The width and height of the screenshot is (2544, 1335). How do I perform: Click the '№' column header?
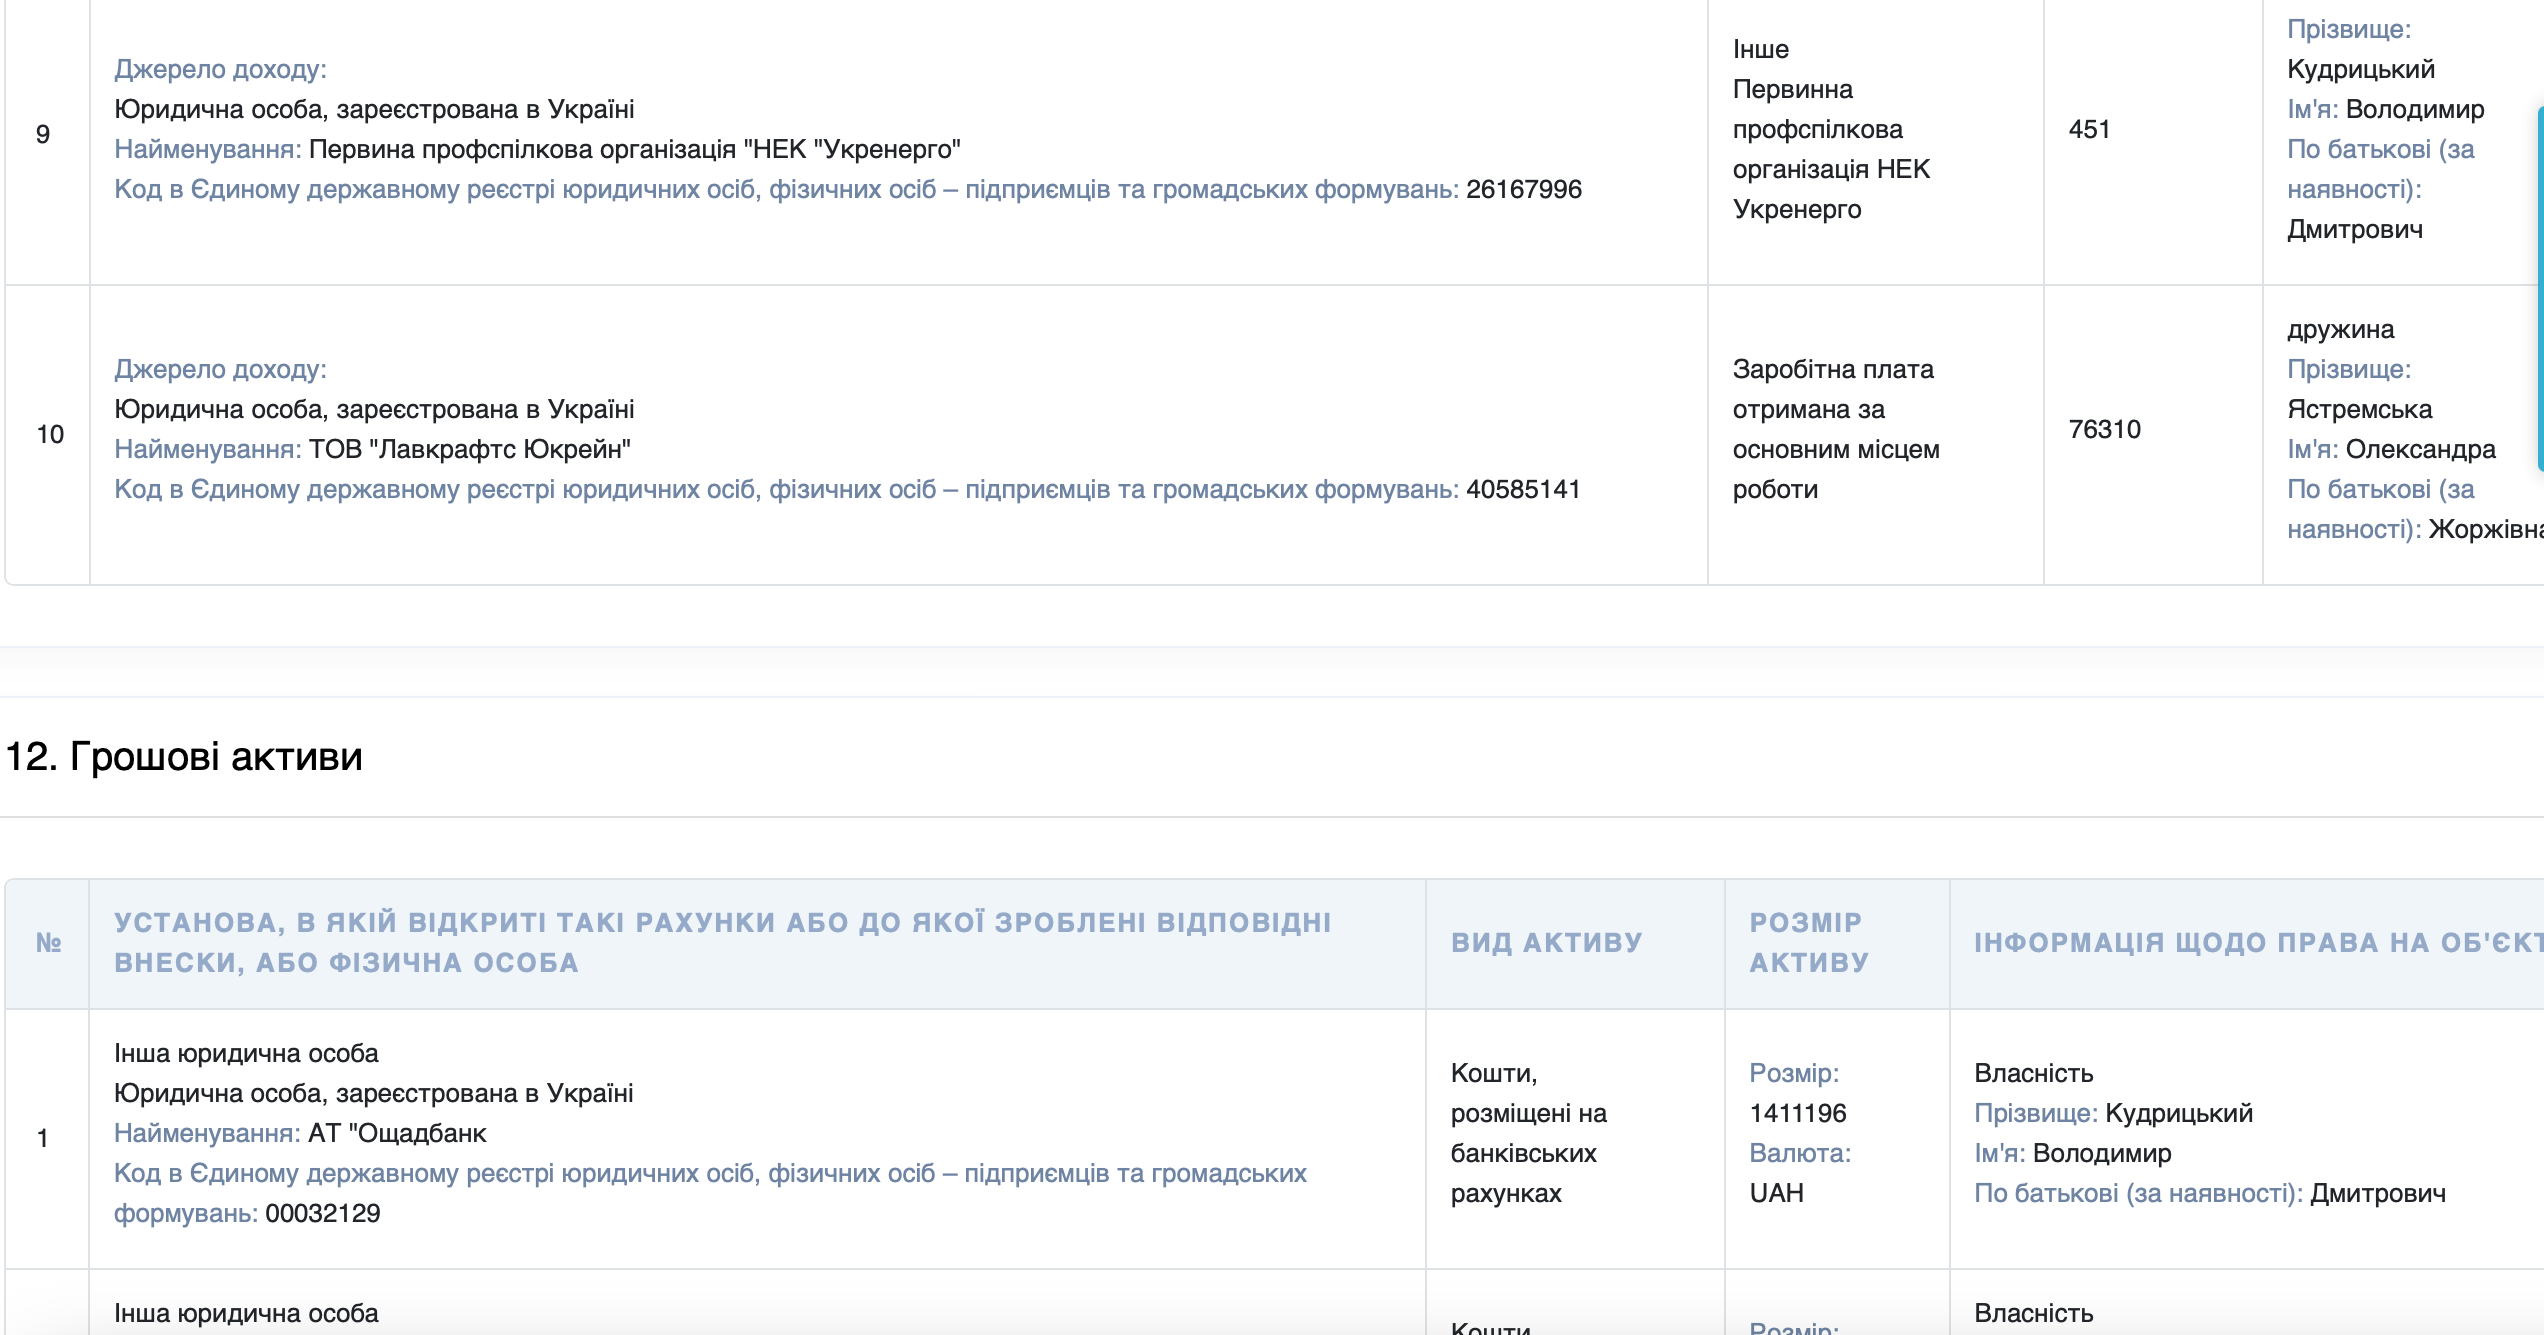[48, 943]
